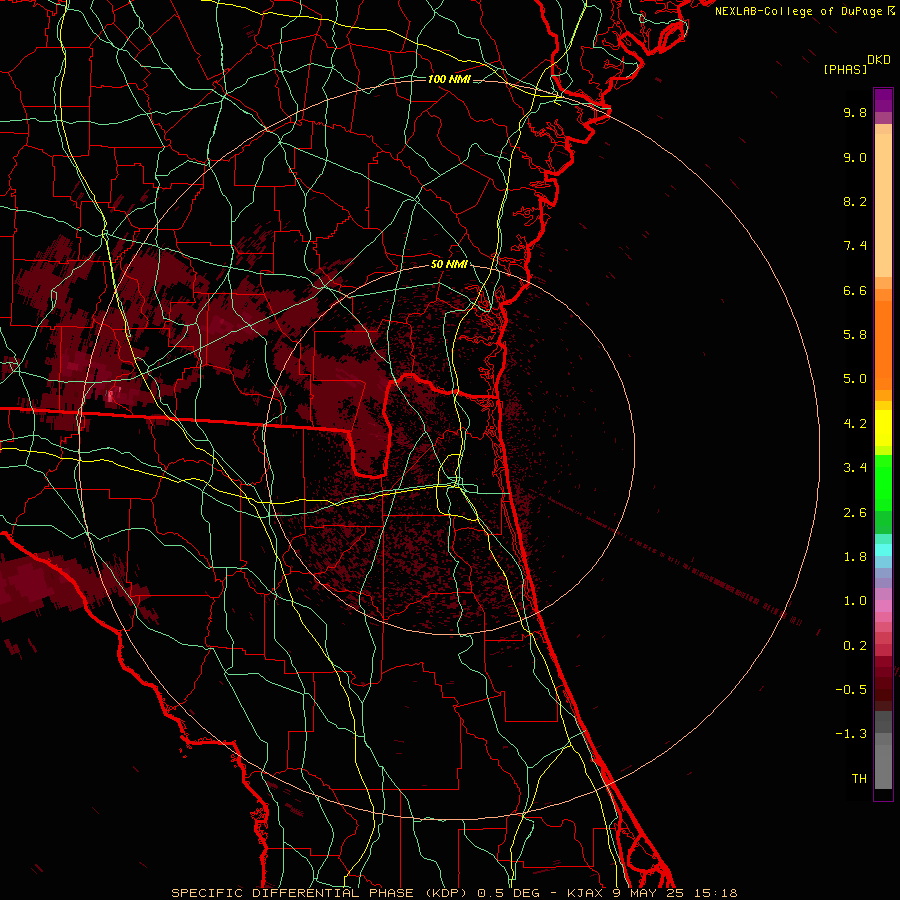The width and height of the screenshot is (900, 900).
Task: Select the 5.8 value on color scale
Action: tap(855, 335)
